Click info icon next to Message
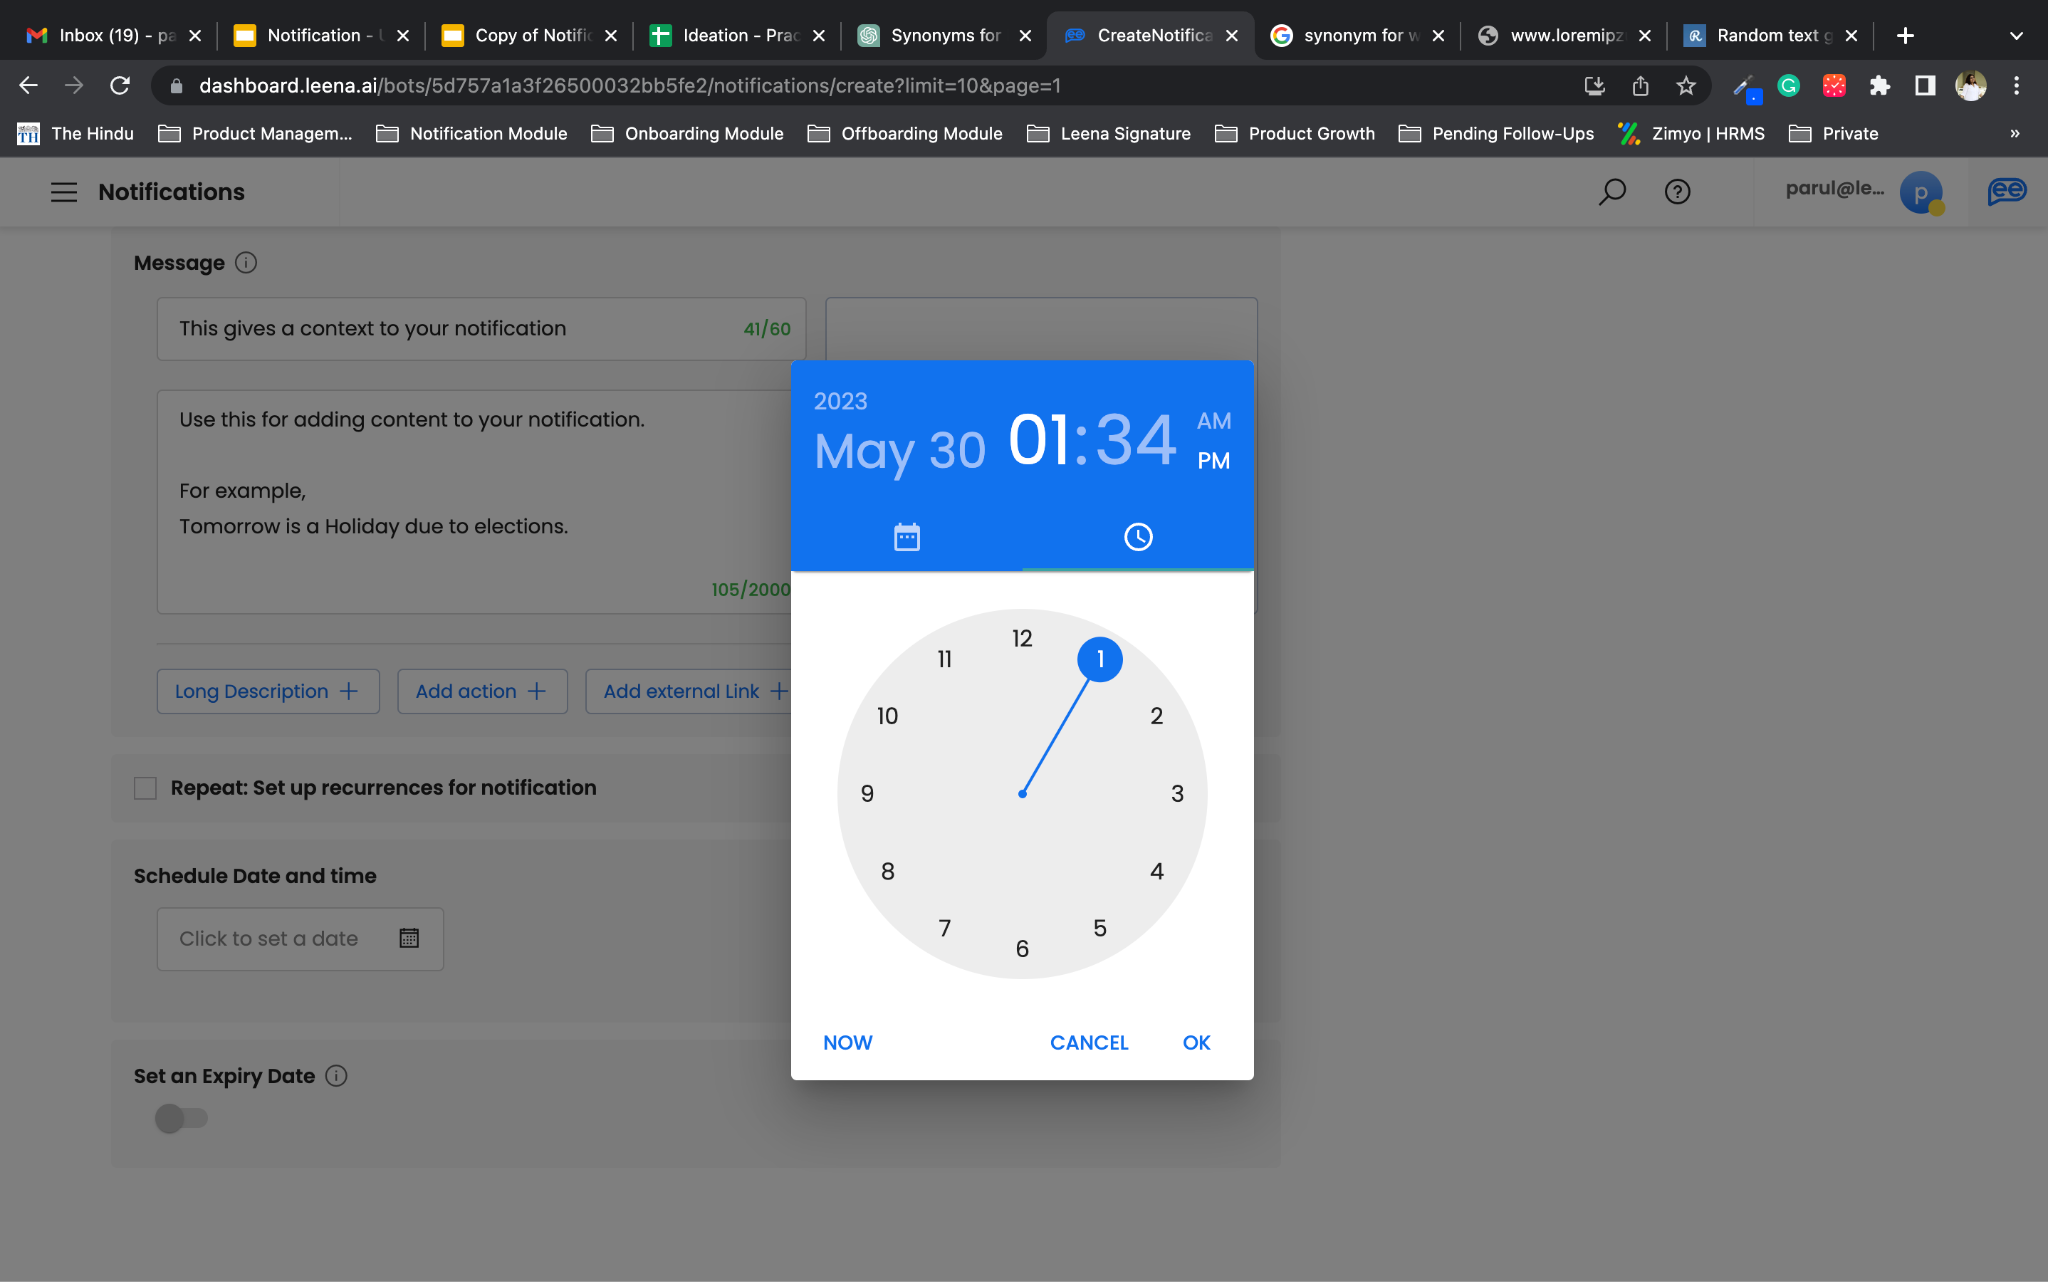This screenshot has width=2048, height=1282. [x=246, y=263]
